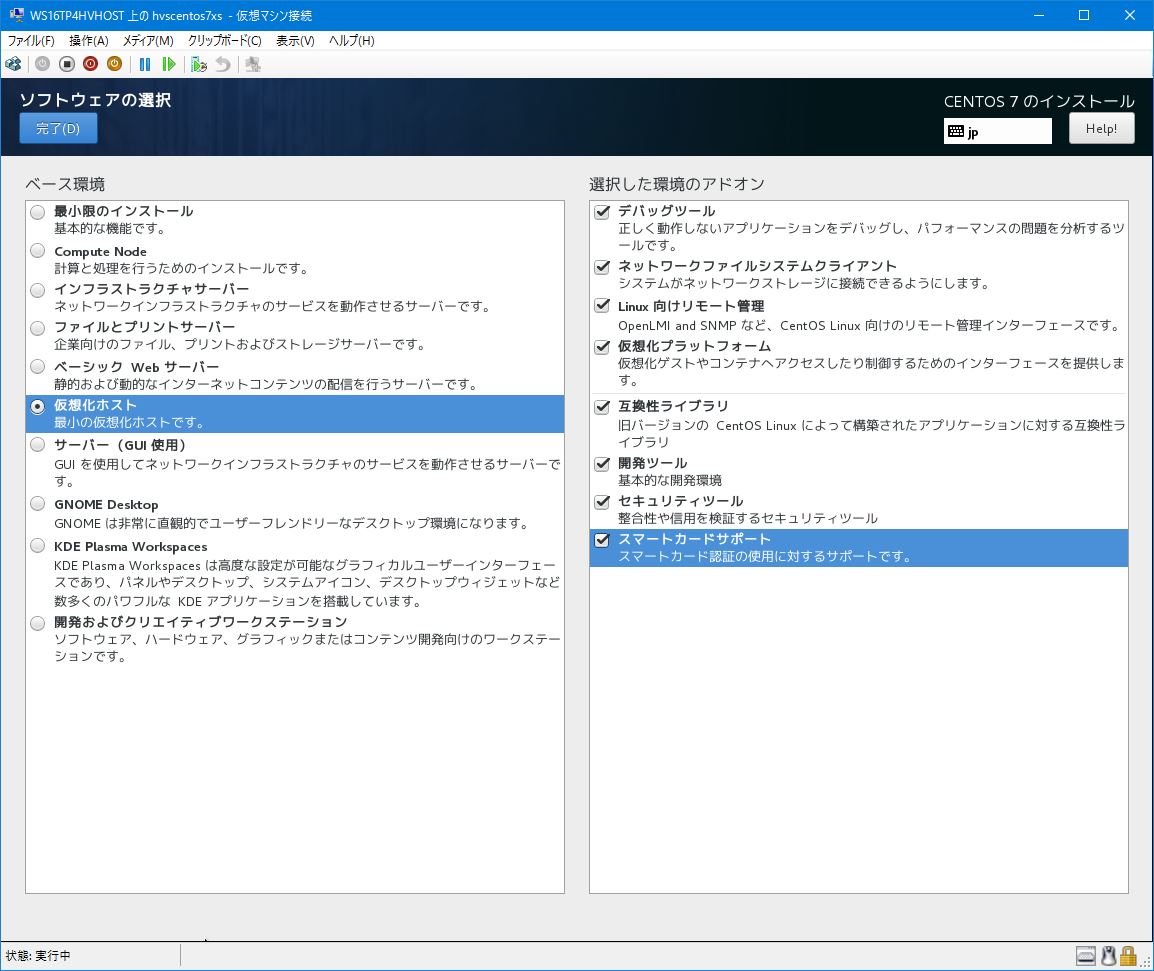Toggle 互換性ライブラリ checkbox
Screen dimensions: 1154x971
602,406
